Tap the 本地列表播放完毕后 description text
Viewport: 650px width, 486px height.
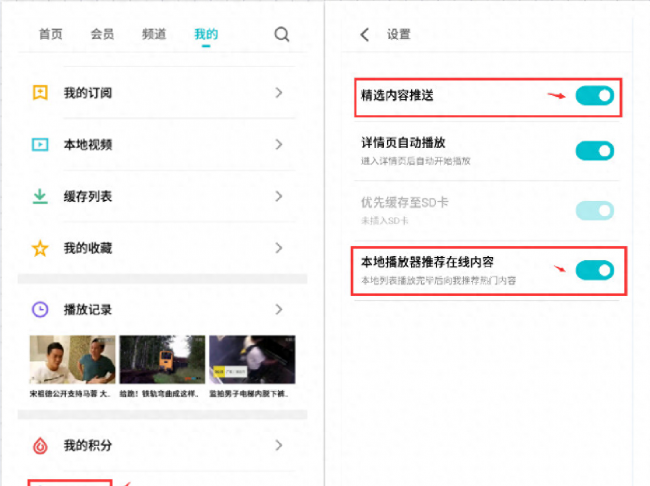[x=439, y=281]
